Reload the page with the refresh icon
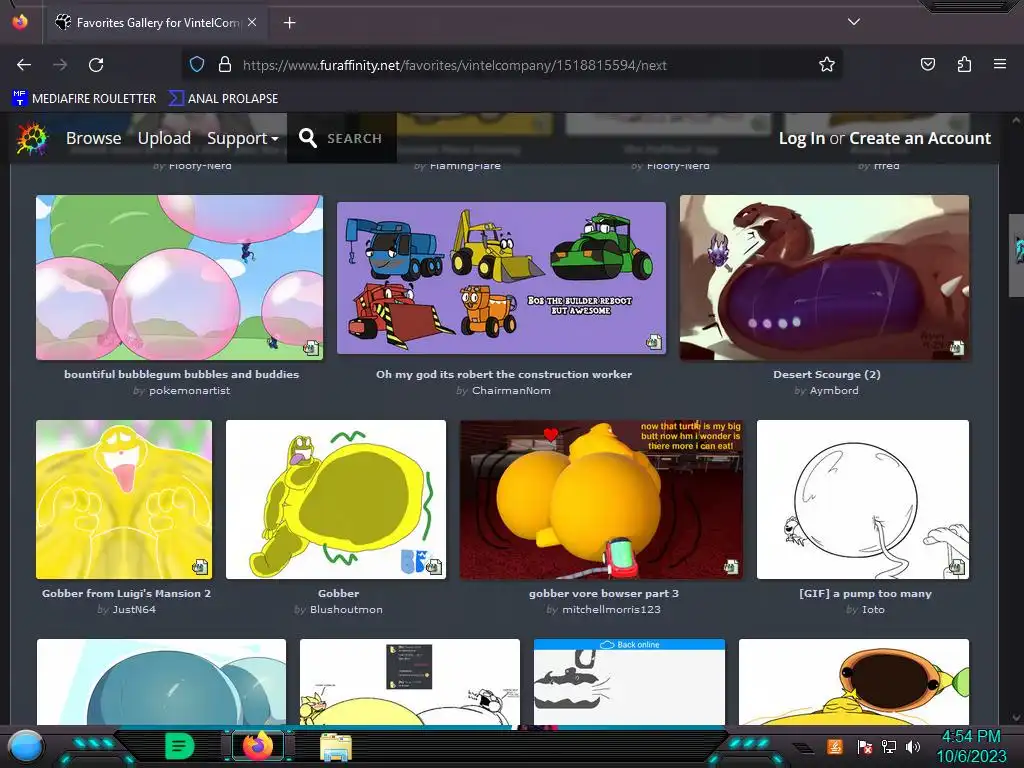Viewport: 1024px width, 768px height. tap(96, 65)
